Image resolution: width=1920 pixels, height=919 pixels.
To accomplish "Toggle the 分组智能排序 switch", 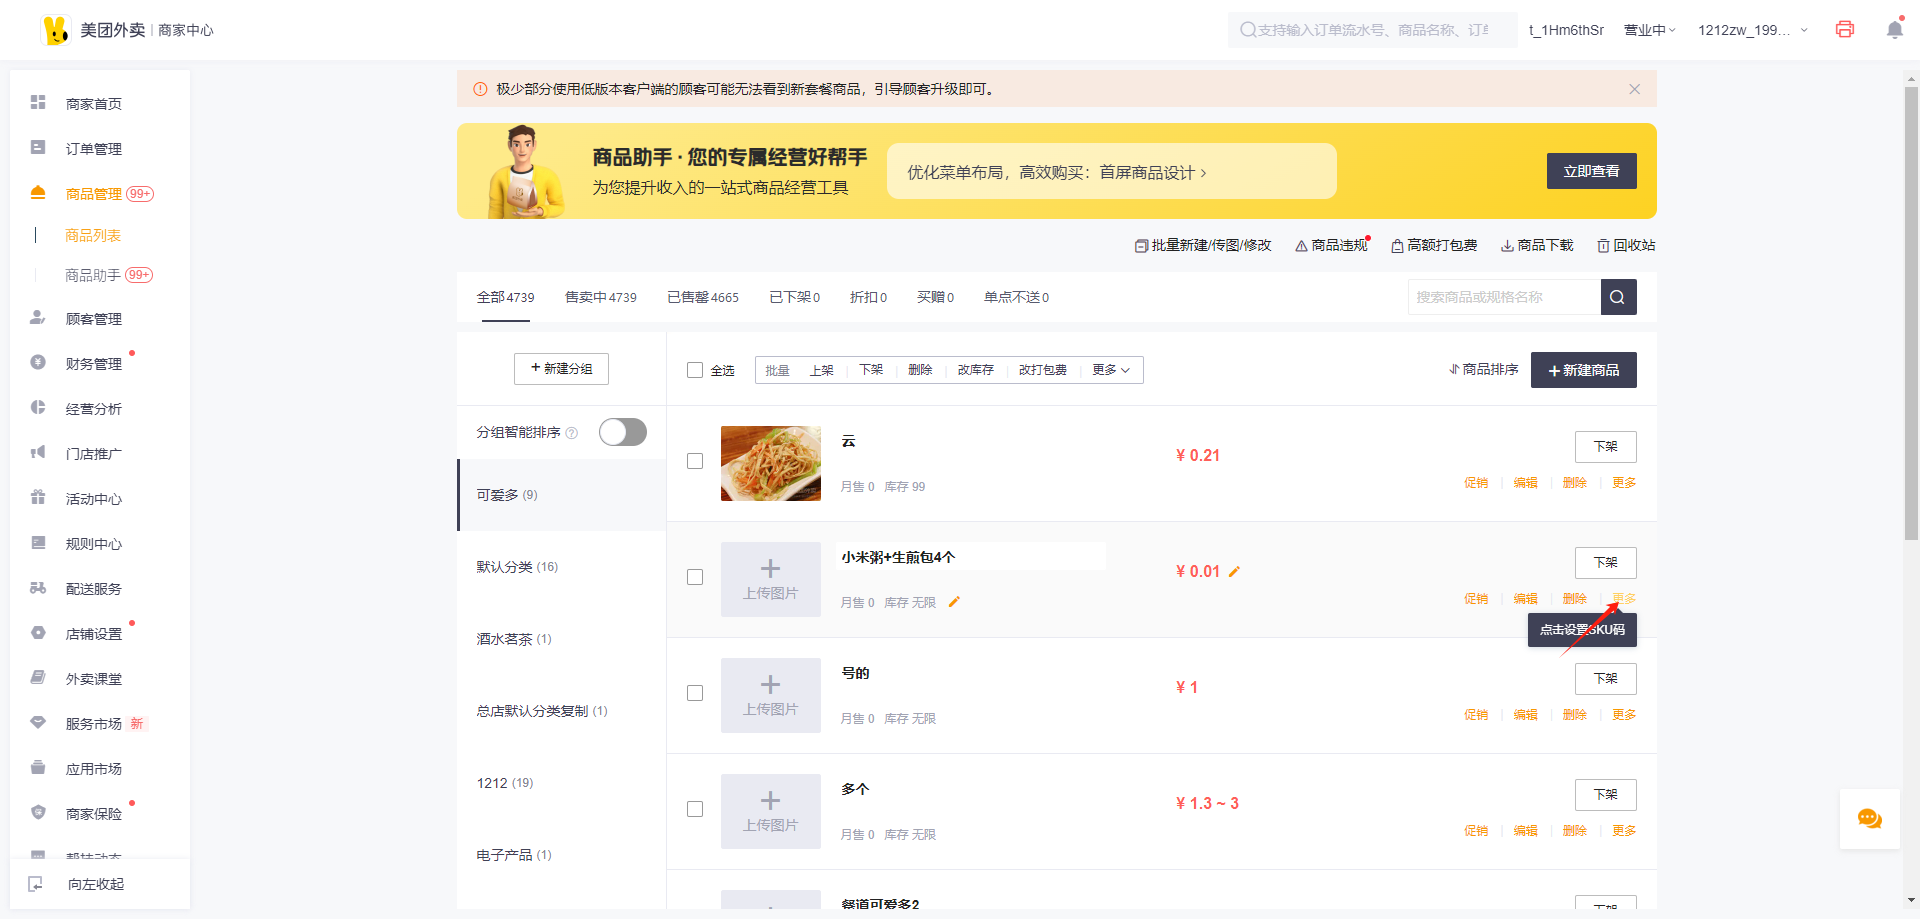I will tap(622, 432).
